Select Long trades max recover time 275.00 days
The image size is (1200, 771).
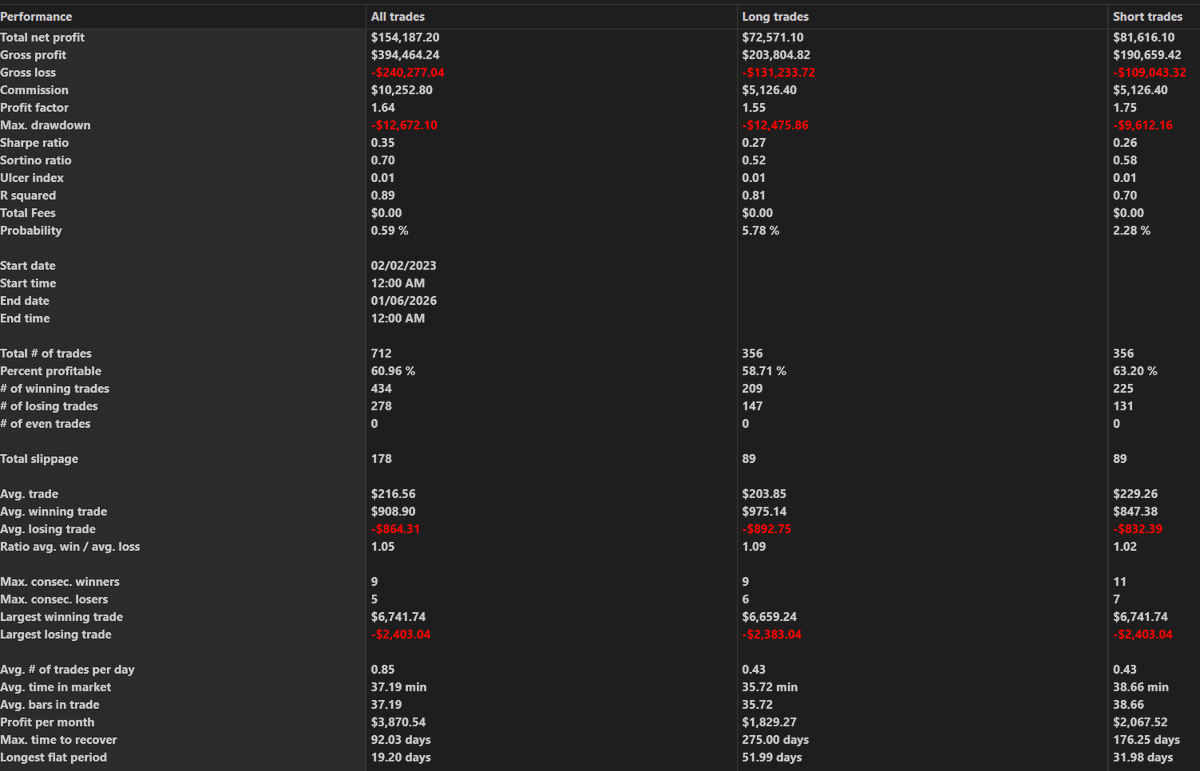click(x=775, y=739)
